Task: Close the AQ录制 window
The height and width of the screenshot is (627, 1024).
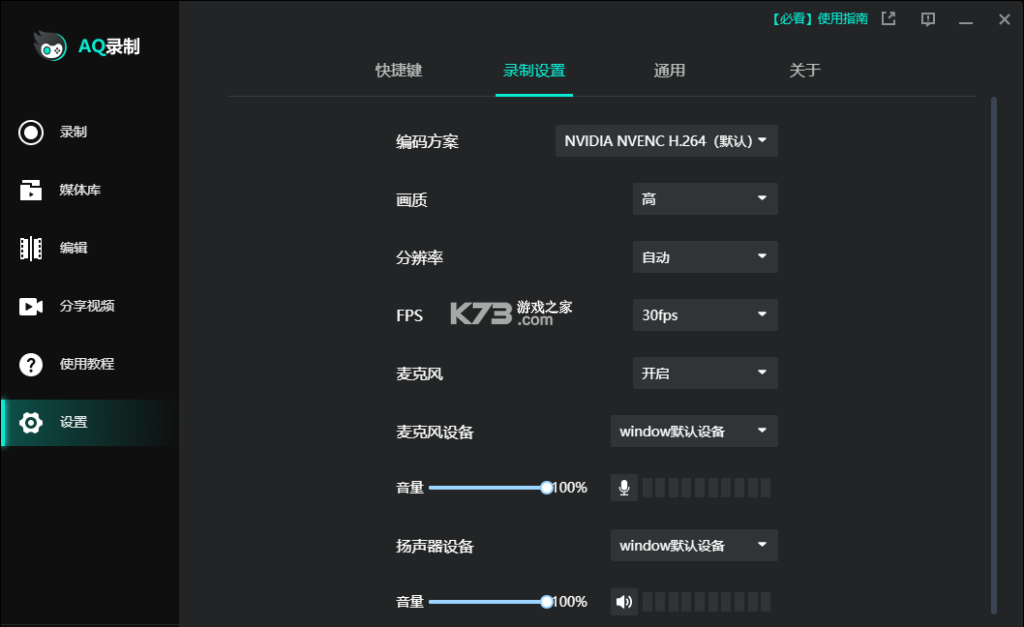Action: [x=1004, y=20]
